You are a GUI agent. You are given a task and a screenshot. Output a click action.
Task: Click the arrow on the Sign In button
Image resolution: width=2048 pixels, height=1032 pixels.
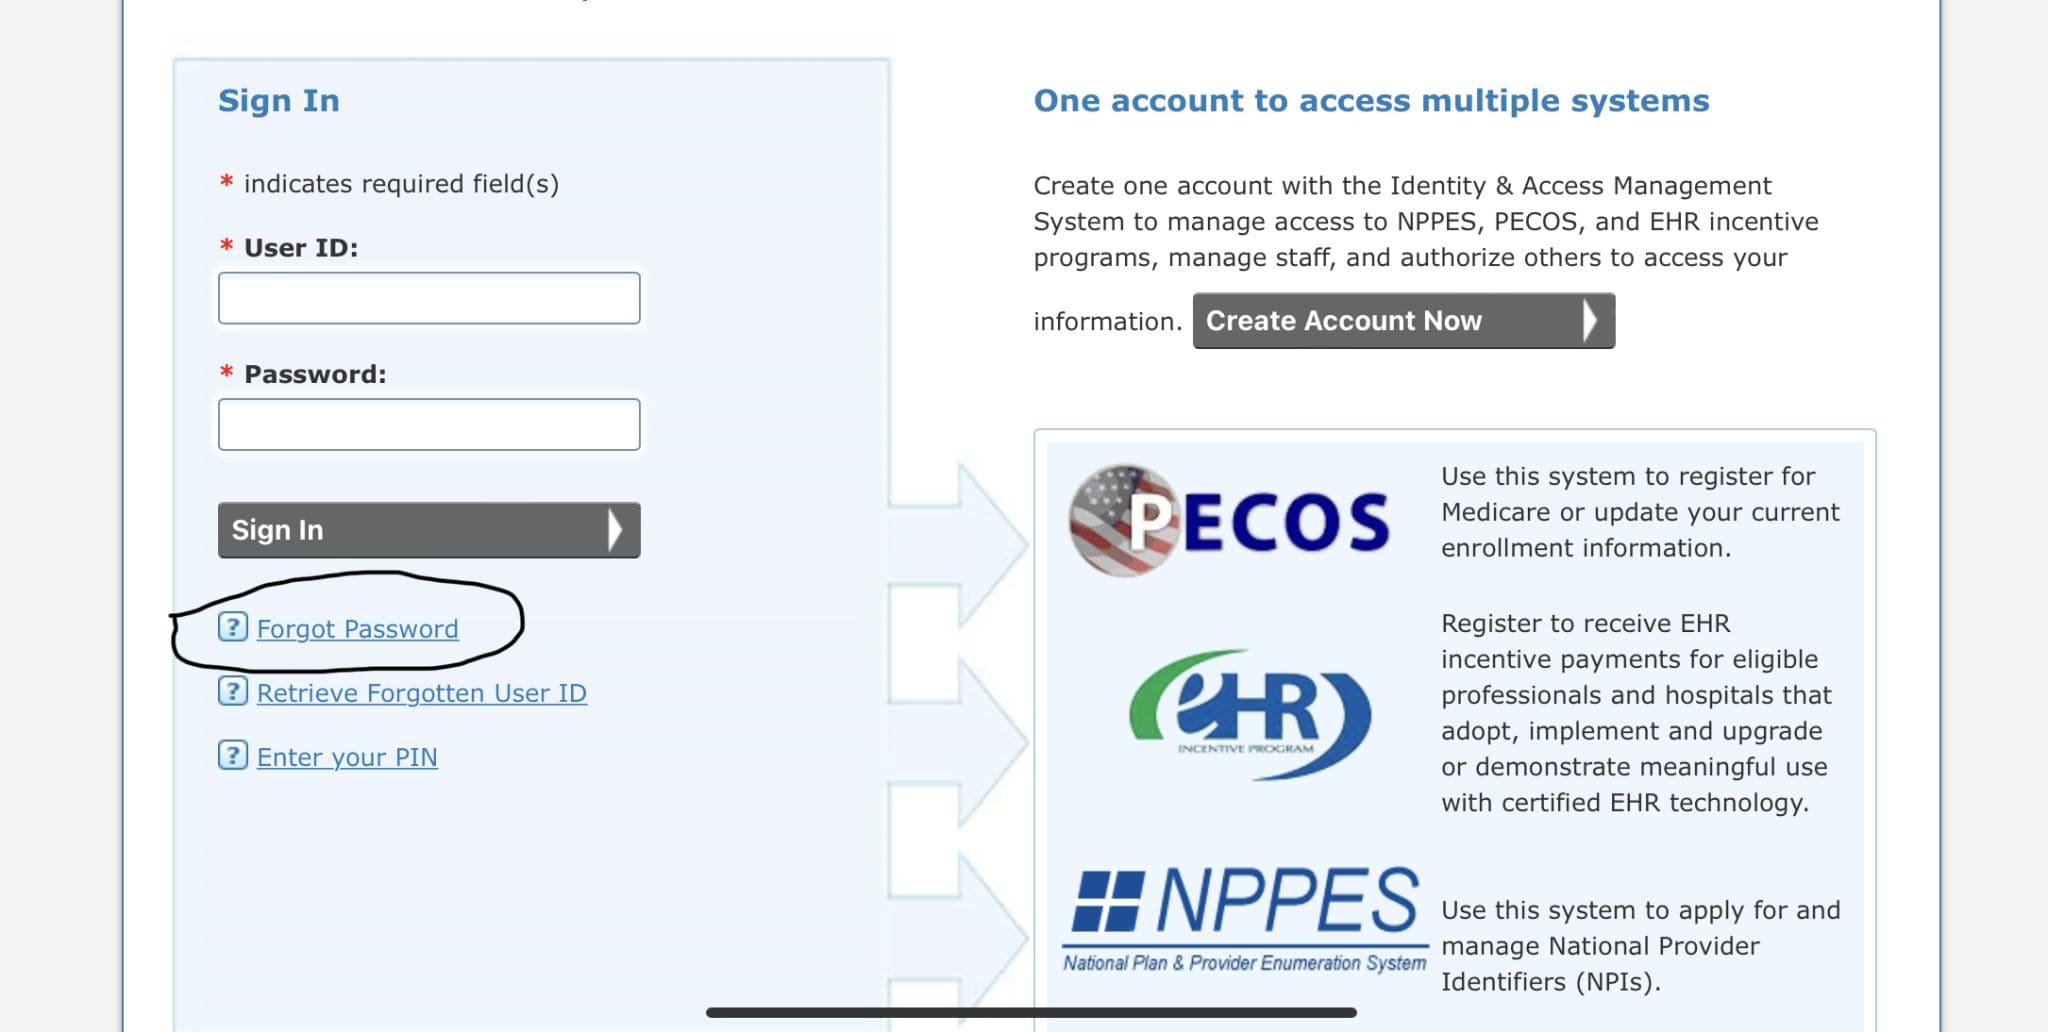point(615,530)
